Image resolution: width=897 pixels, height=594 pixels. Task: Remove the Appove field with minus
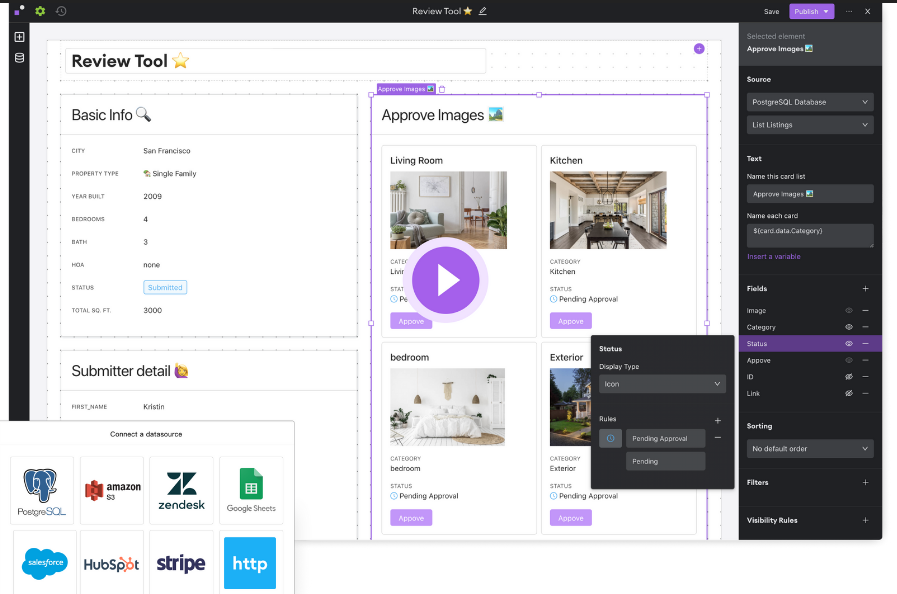click(x=866, y=360)
